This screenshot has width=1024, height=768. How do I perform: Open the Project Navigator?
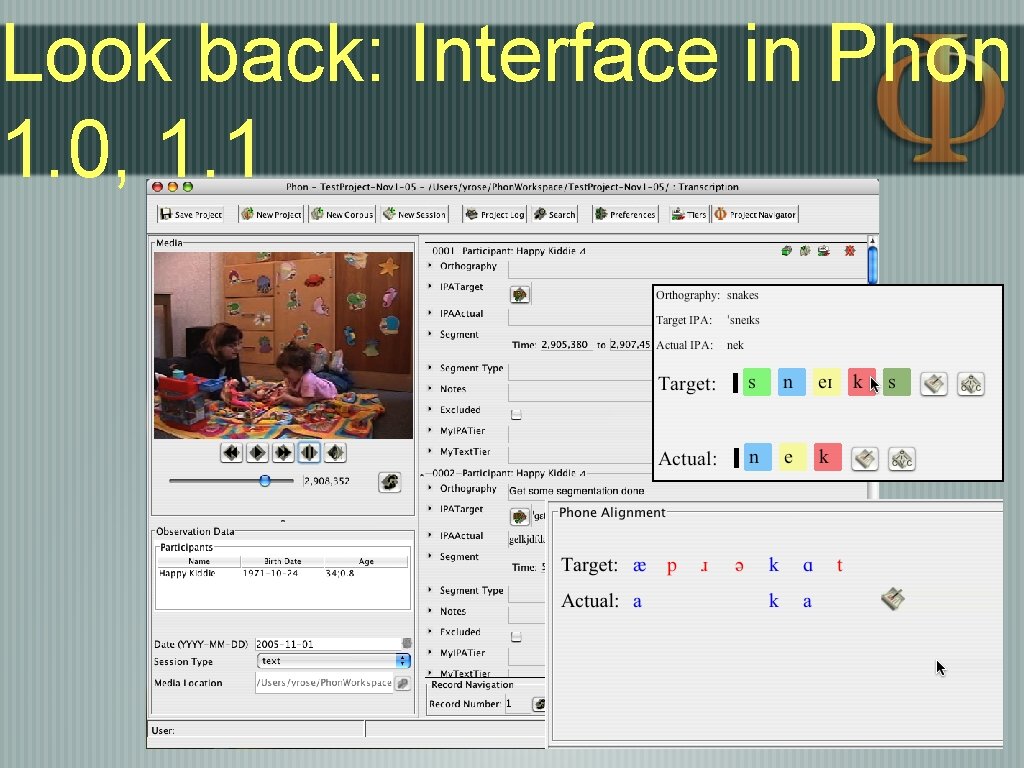click(755, 214)
